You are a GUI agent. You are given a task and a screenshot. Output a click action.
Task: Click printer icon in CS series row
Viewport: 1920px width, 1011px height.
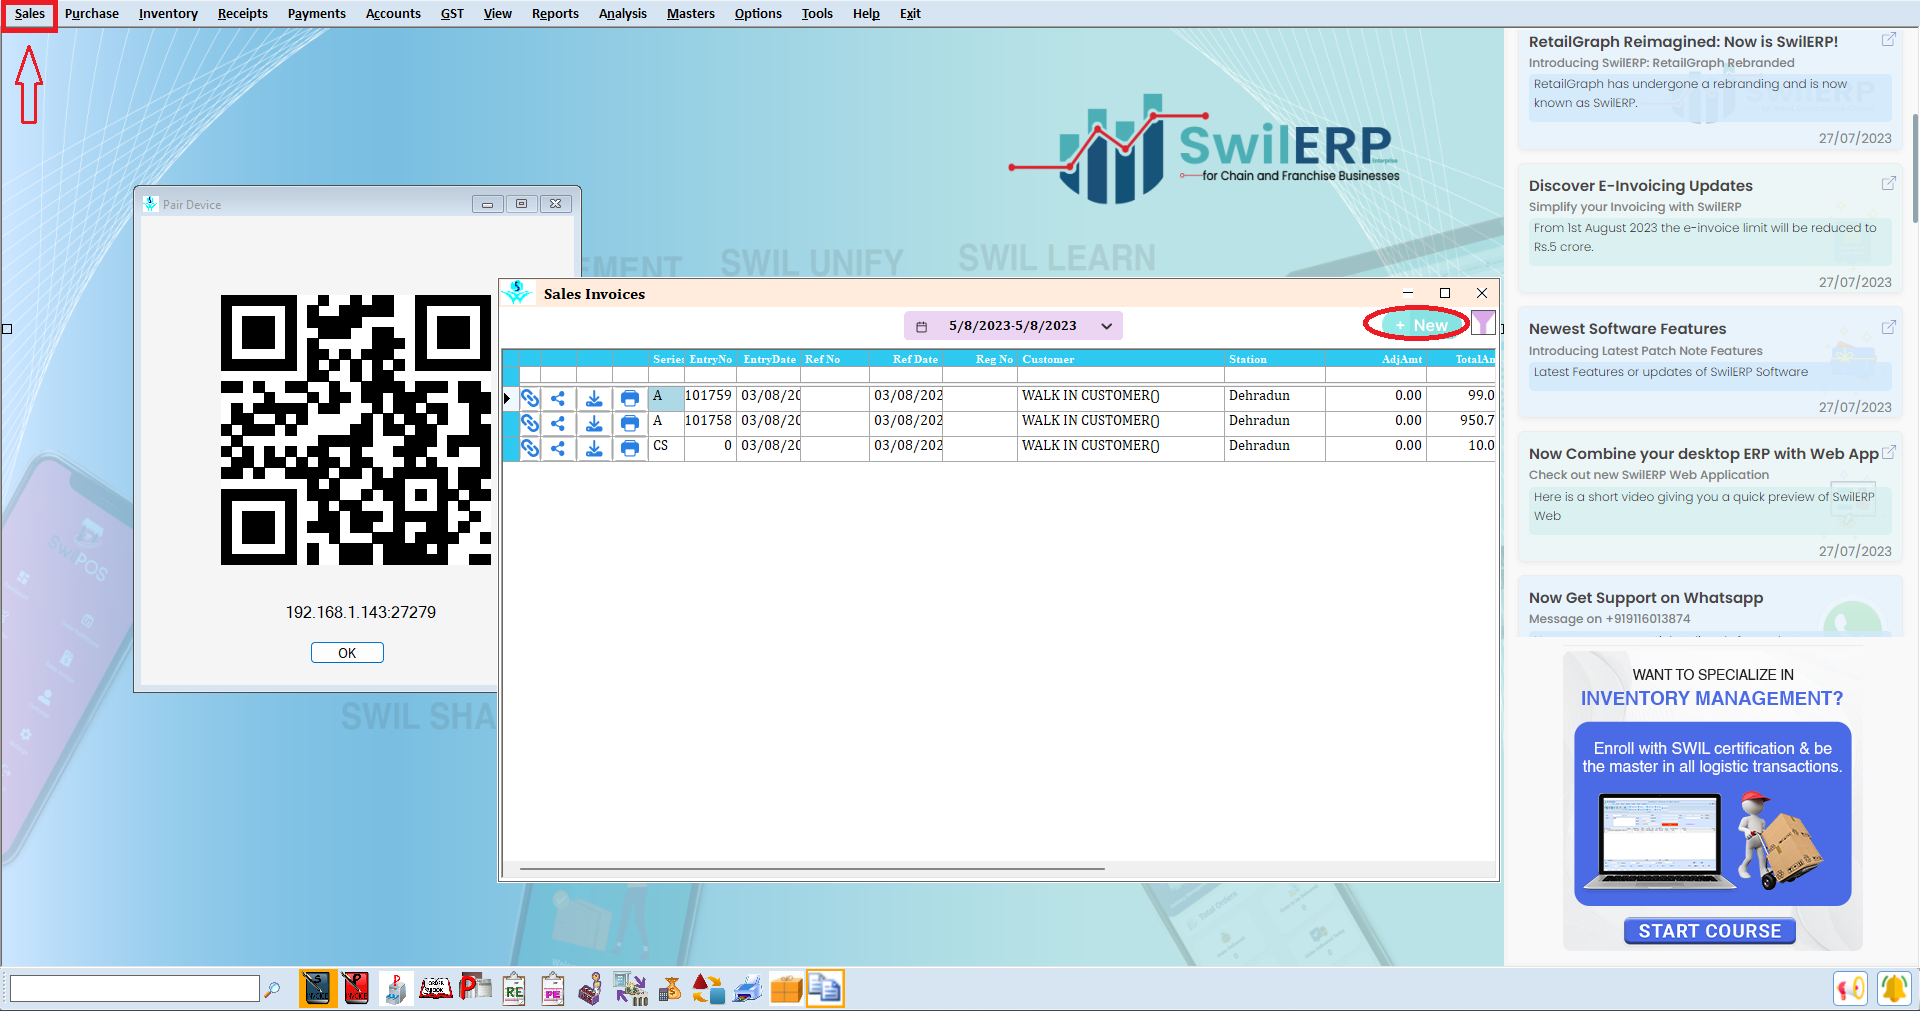click(630, 448)
